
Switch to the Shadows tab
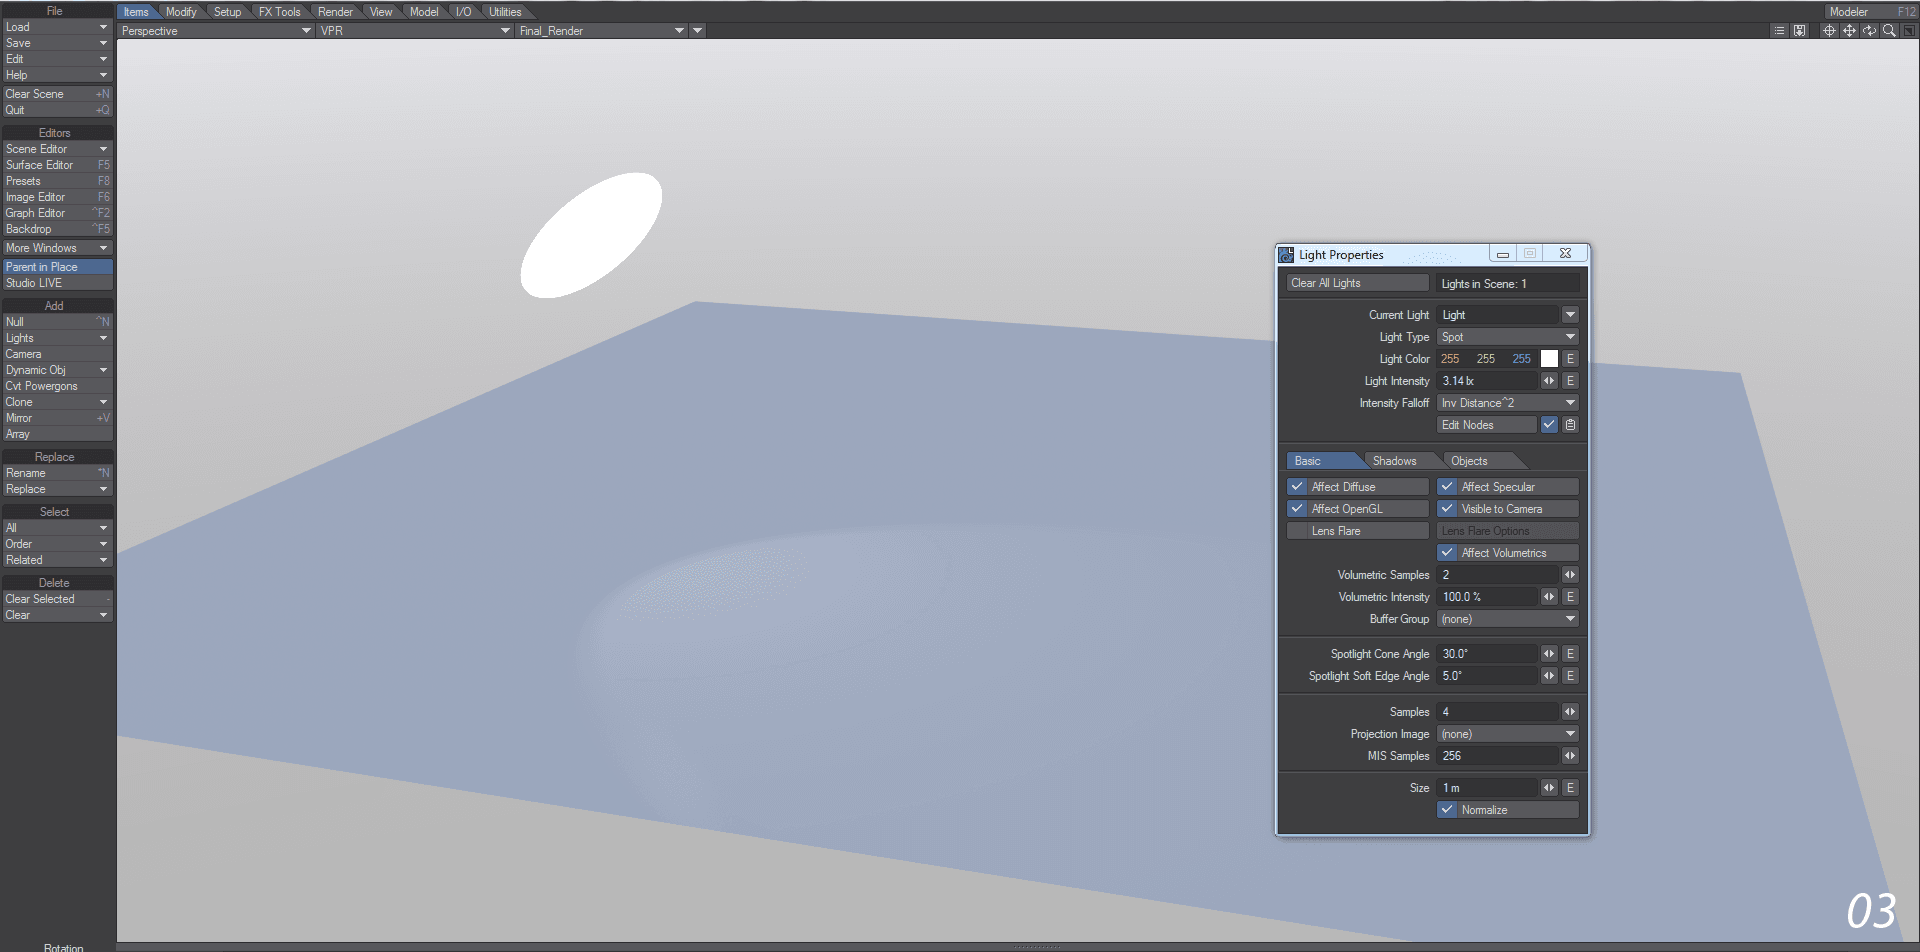point(1394,461)
